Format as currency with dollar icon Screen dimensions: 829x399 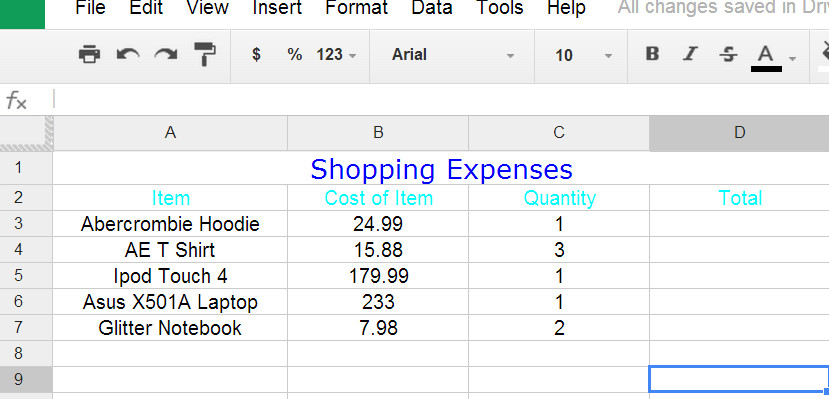click(256, 54)
